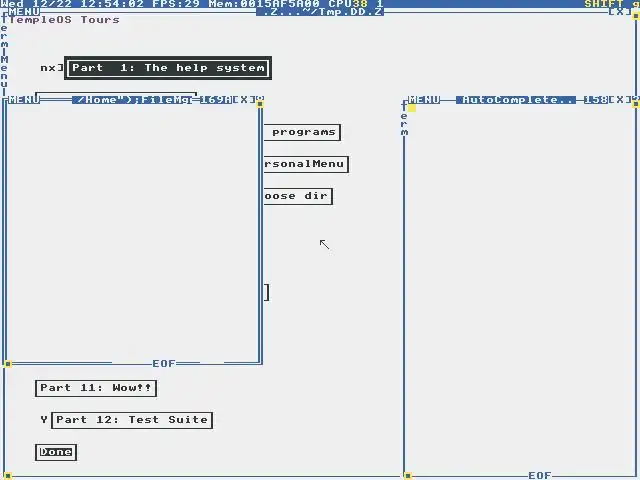This screenshot has height=480, width=640.
Task: Click the AutoComplete bottom-left horizontal scroll marker
Action: coord(408,476)
